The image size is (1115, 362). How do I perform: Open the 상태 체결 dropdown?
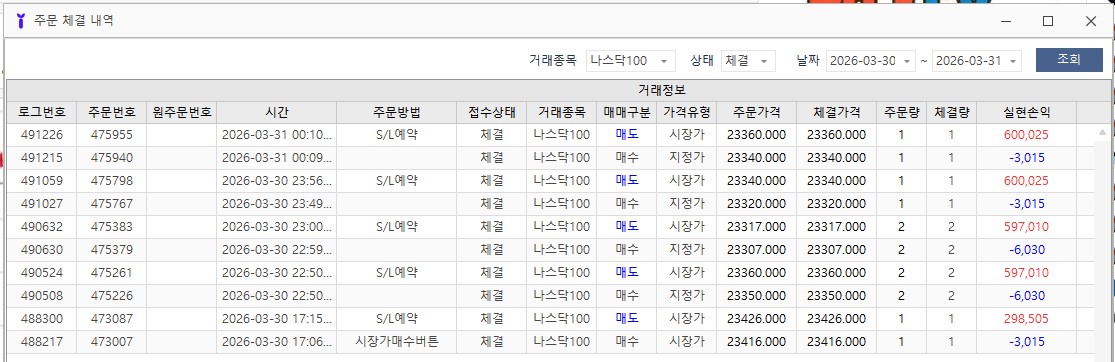click(748, 61)
